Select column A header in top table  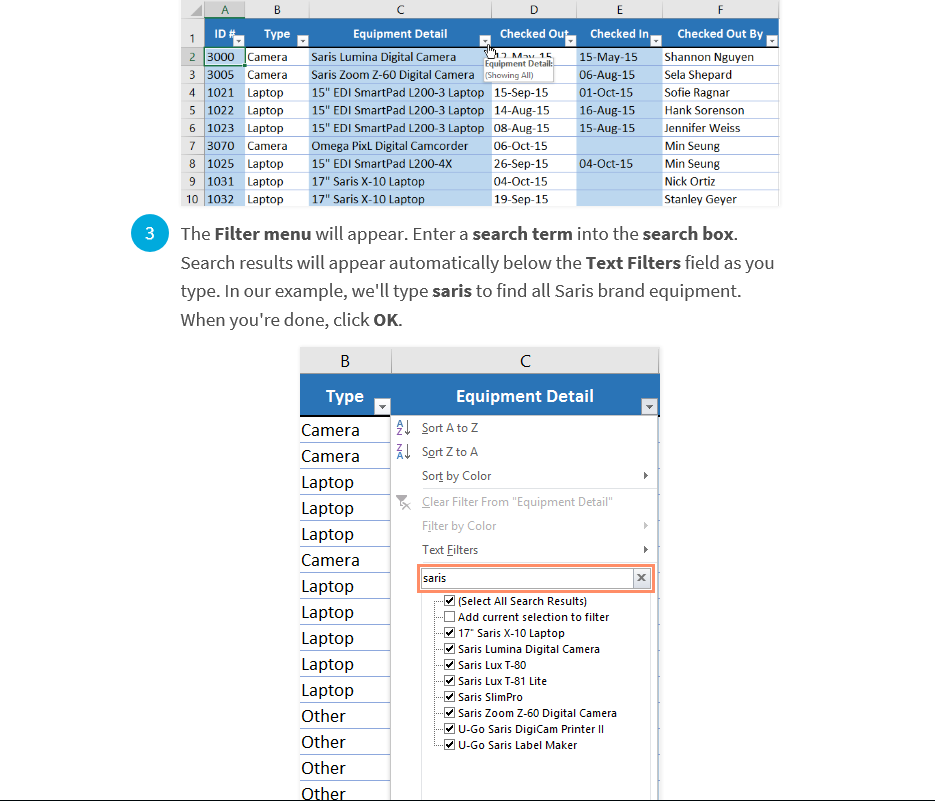pos(225,10)
